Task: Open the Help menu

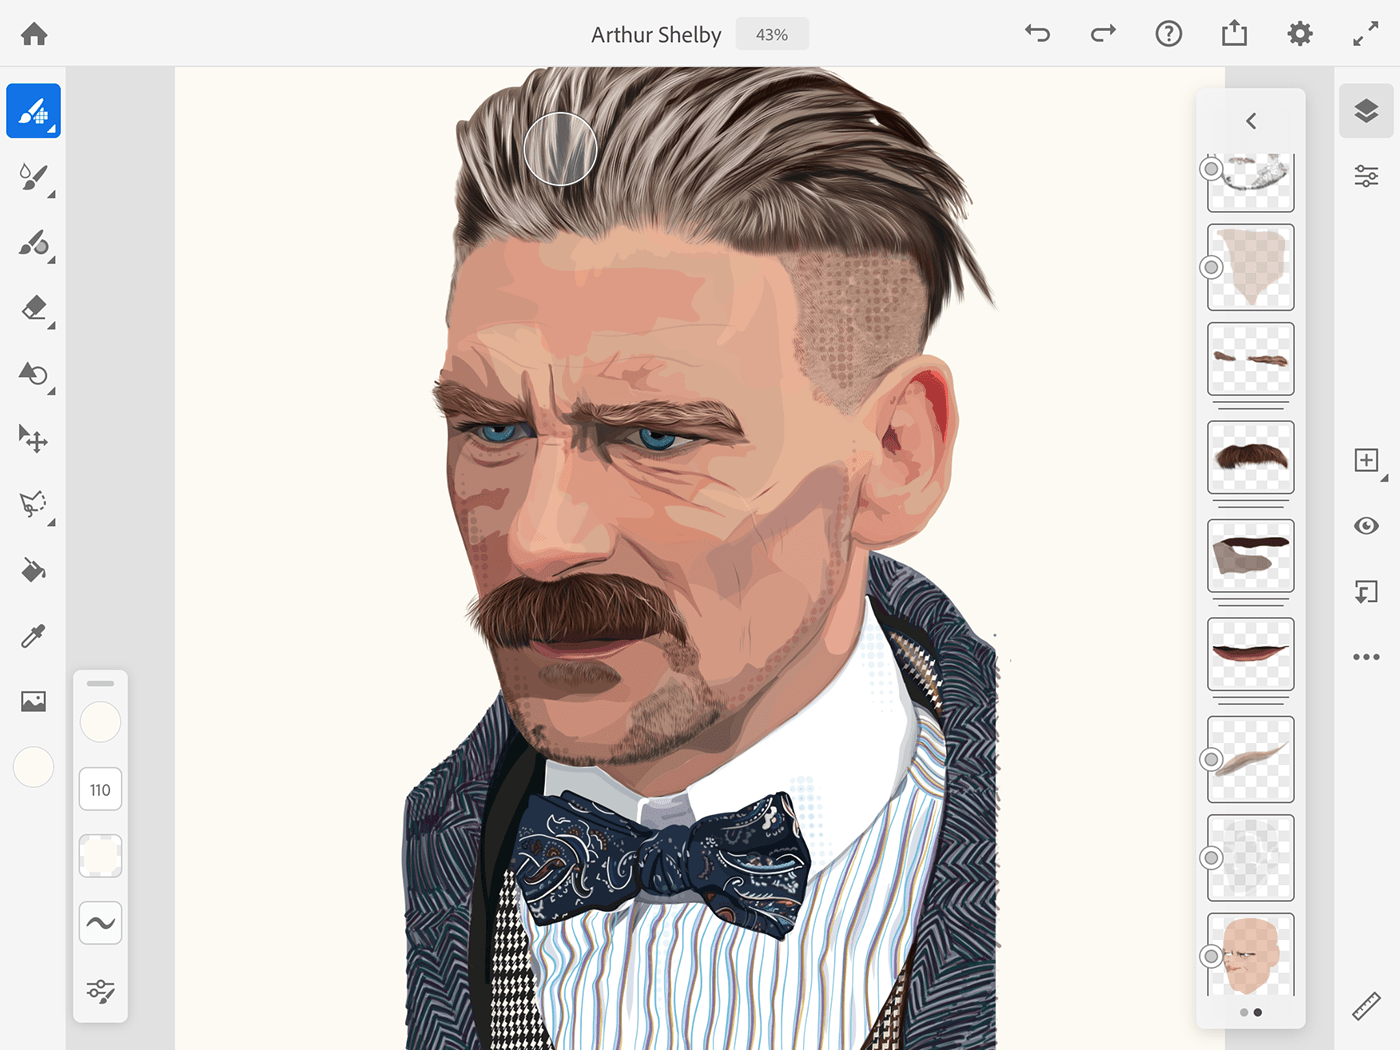Action: tap(1169, 34)
